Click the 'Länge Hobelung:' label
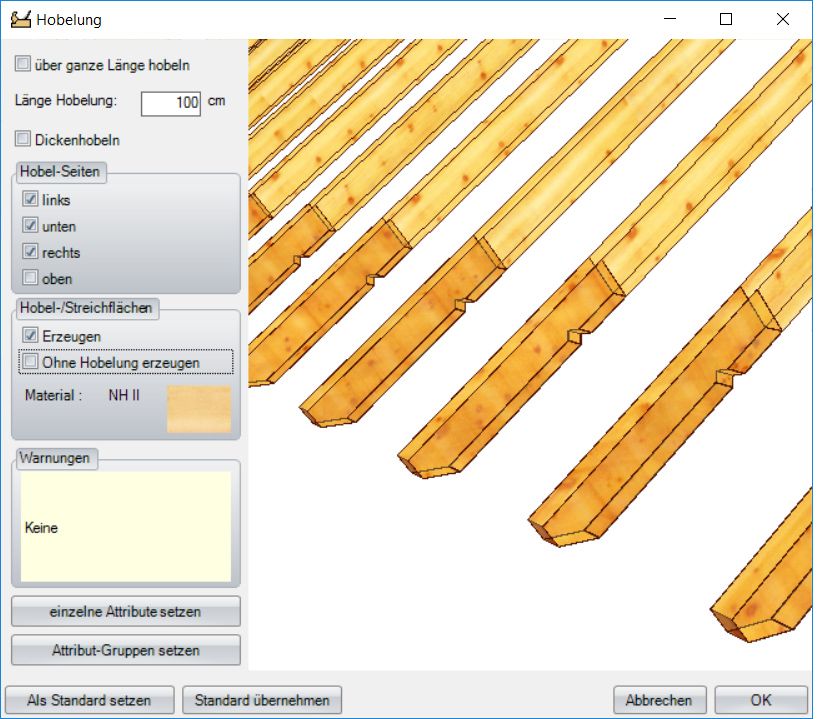The height and width of the screenshot is (719, 835). click(66, 101)
